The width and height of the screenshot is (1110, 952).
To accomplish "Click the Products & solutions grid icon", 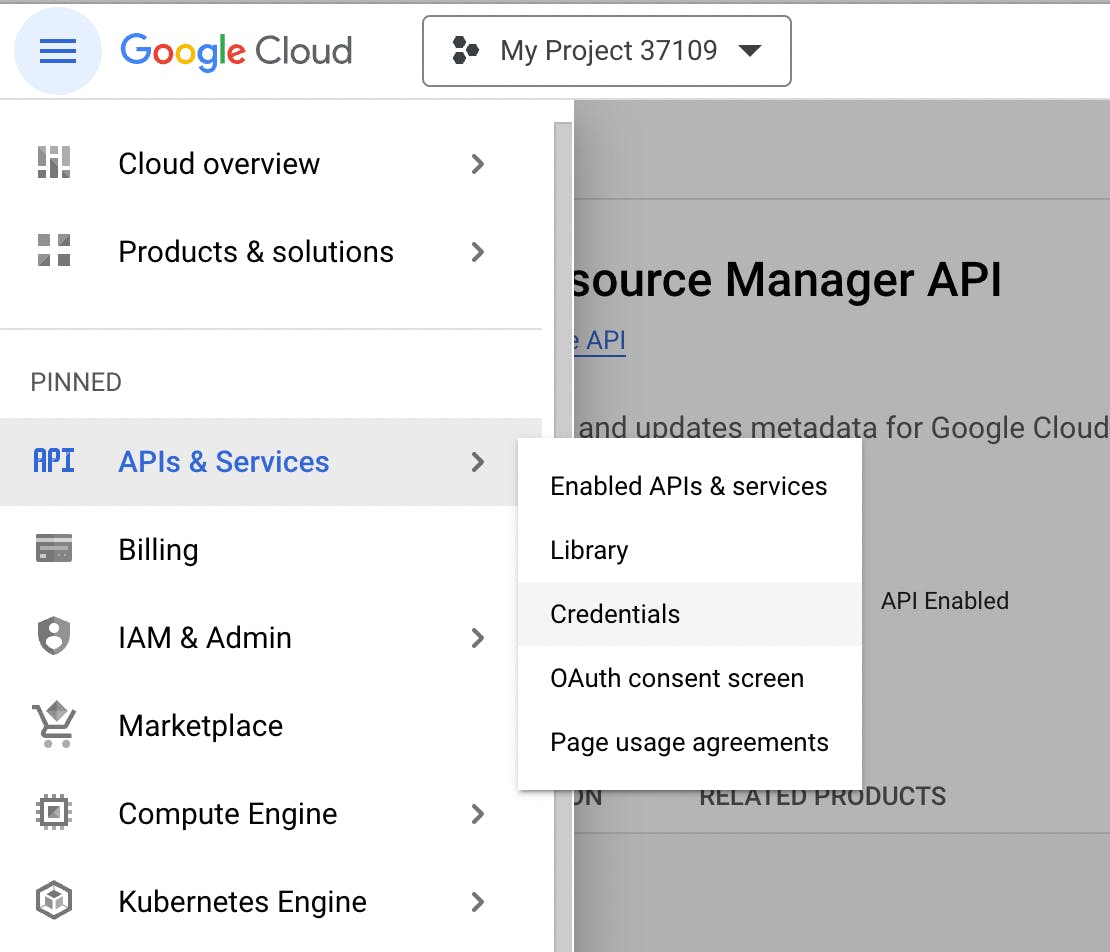I will click(x=54, y=251).
